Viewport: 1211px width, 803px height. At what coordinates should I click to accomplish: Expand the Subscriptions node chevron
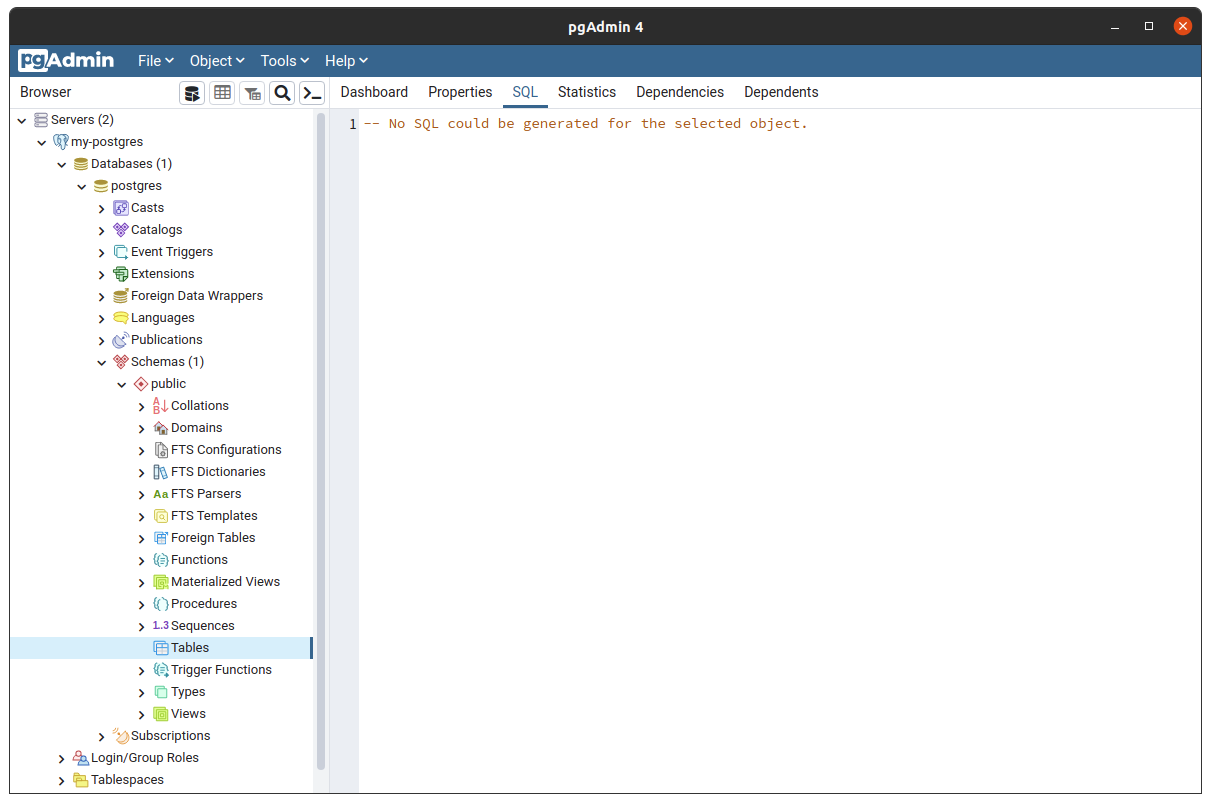(x=102, y=736)
